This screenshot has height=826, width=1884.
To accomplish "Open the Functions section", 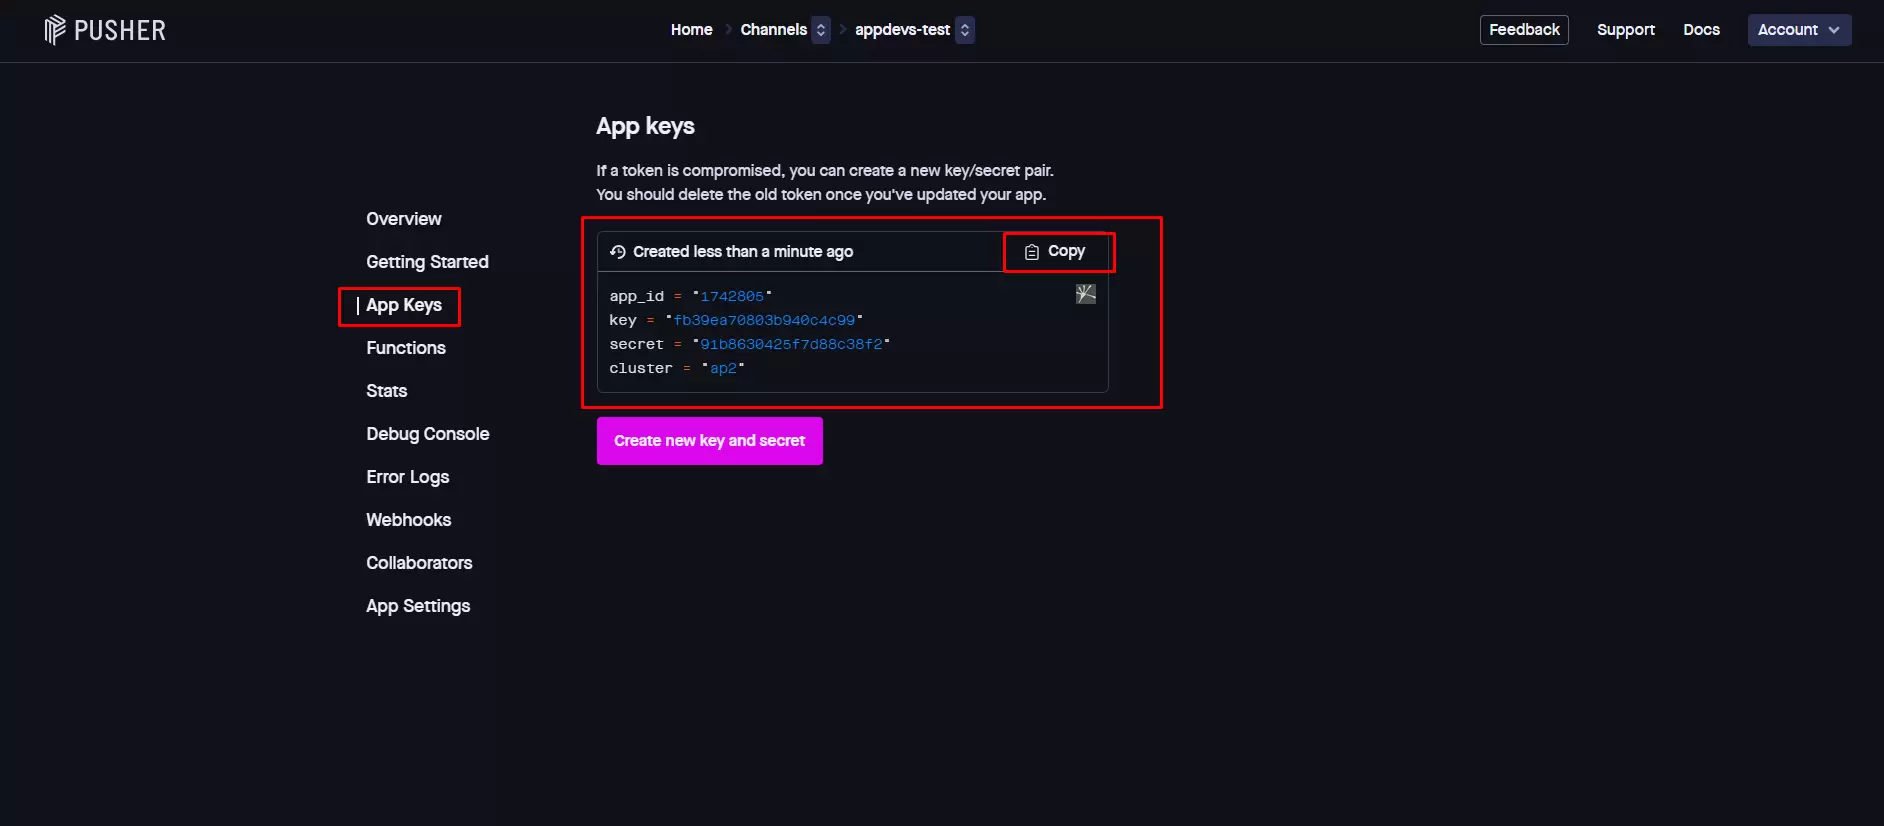I will tap(405, 348).
